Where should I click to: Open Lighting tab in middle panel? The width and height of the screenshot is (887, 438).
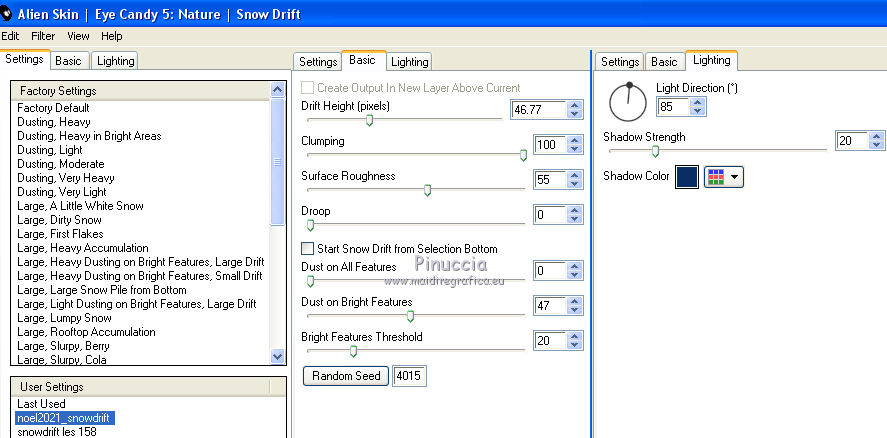click(x=410, y=62)
